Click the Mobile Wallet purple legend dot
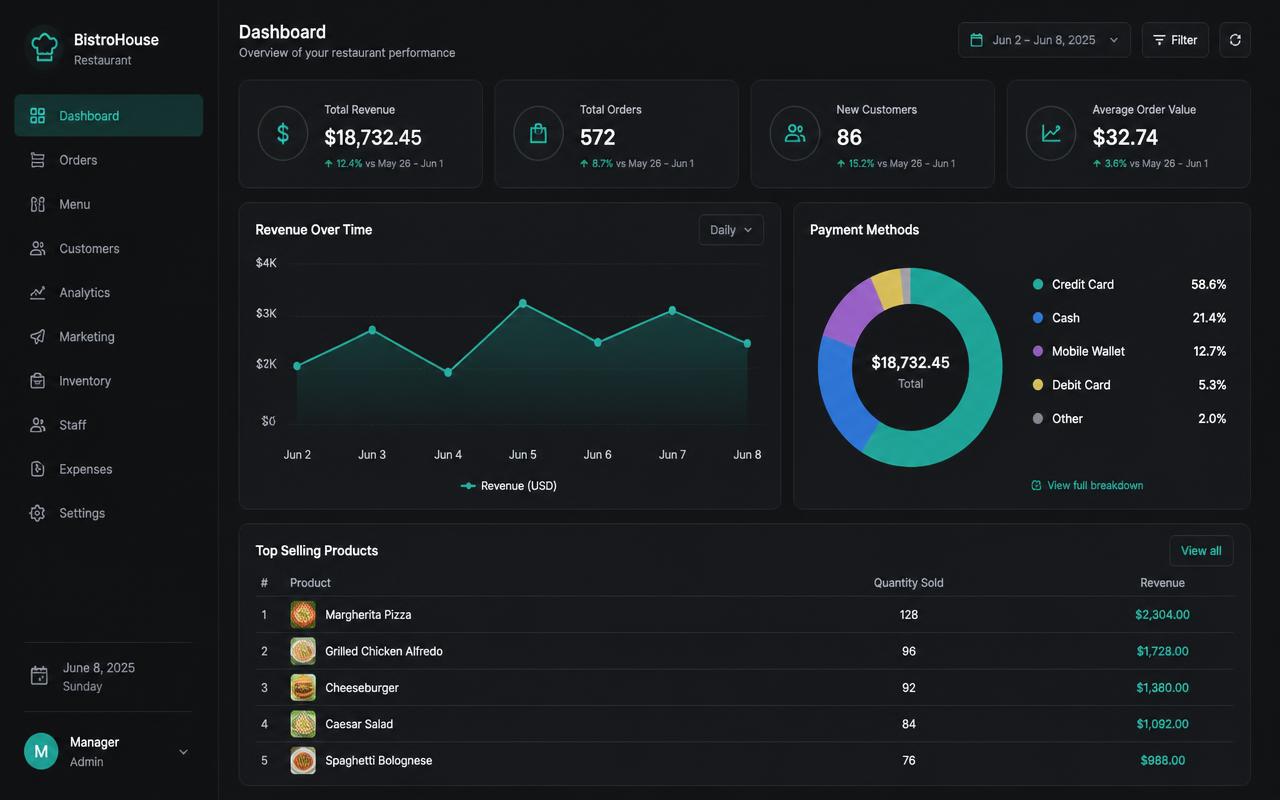 [1038, 352]
